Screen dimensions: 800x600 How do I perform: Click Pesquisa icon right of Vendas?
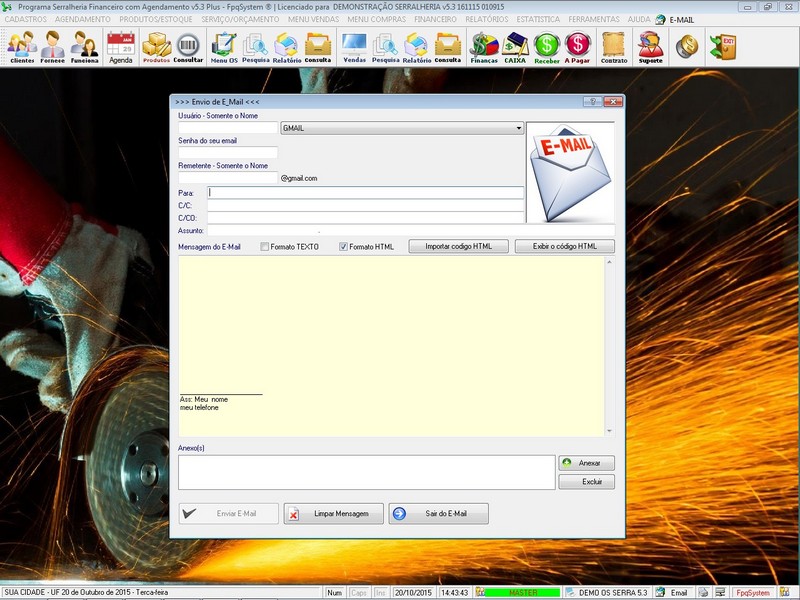[386, 47]
